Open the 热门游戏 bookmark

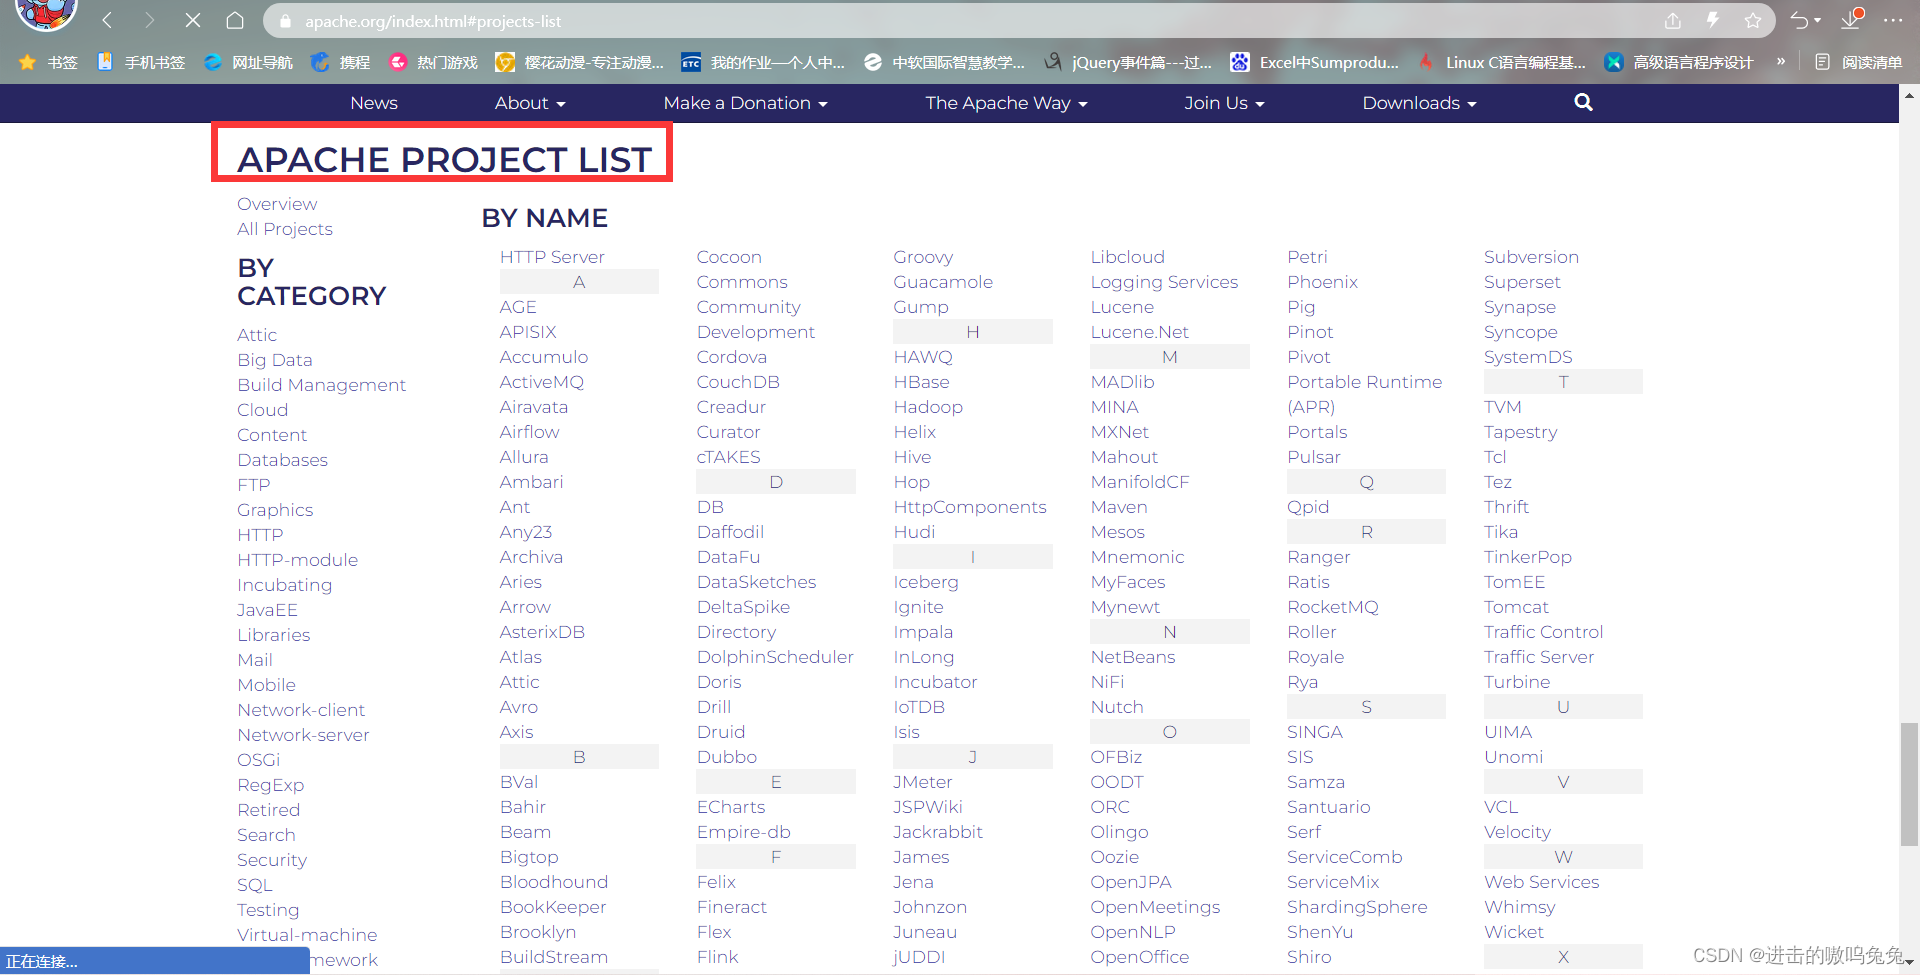click(434, 62)
